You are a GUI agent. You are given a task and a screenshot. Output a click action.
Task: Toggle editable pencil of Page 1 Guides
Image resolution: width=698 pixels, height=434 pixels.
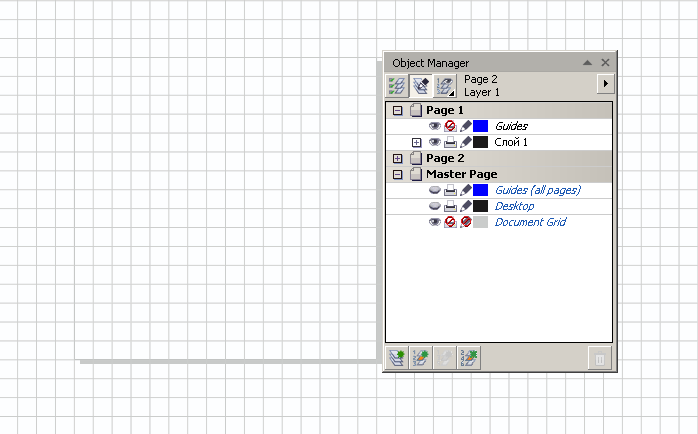[466, 126]
